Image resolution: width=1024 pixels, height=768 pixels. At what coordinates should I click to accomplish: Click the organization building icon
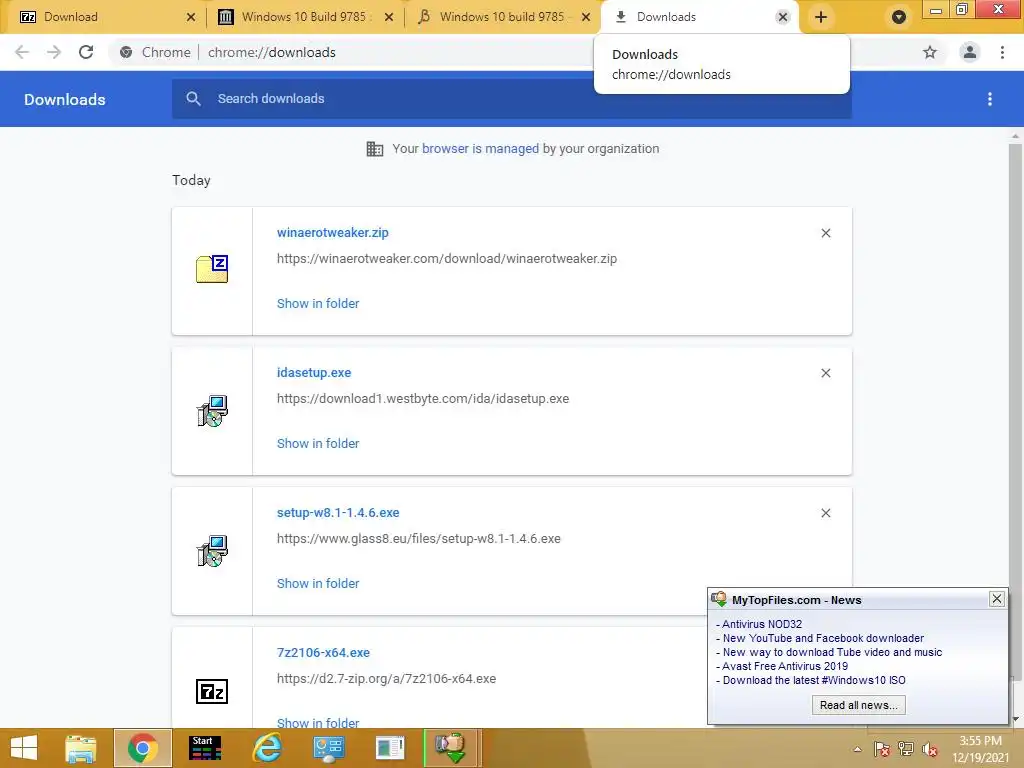[375, 149]
